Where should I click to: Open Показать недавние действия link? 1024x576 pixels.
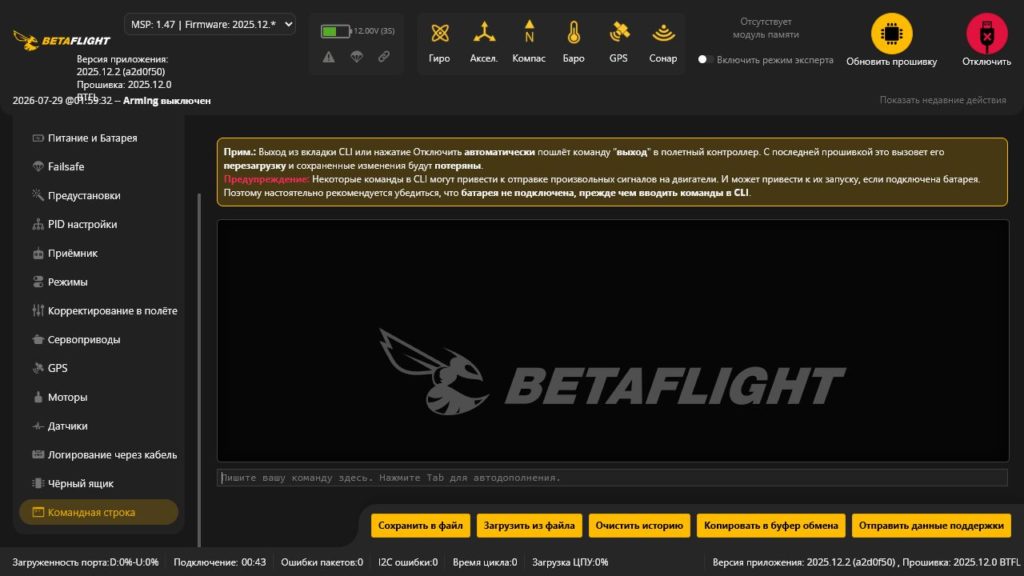tap(942, 100)
